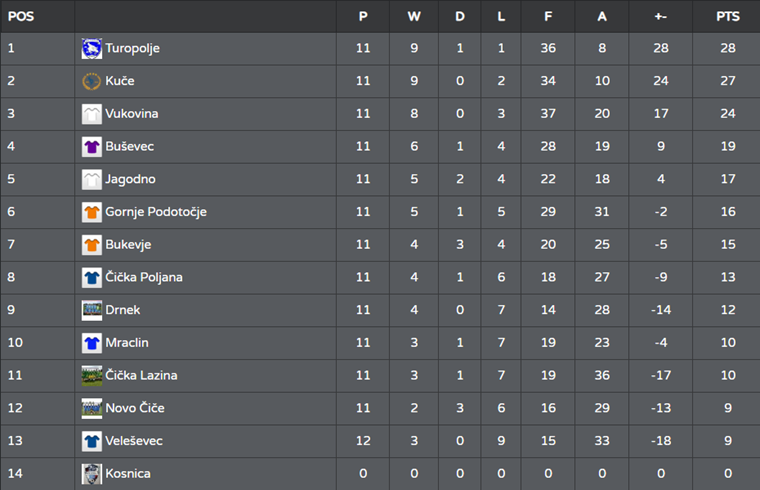This screenshot has width=760, height=490.
Task: Select the Veleševec team name
Action: tap(134, 441)
